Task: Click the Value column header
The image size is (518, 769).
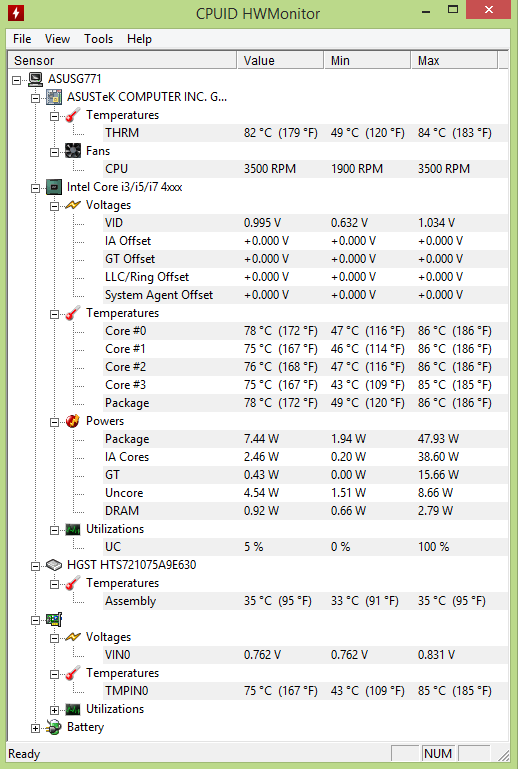Action: pyautogui.click(x=281, y=60)
